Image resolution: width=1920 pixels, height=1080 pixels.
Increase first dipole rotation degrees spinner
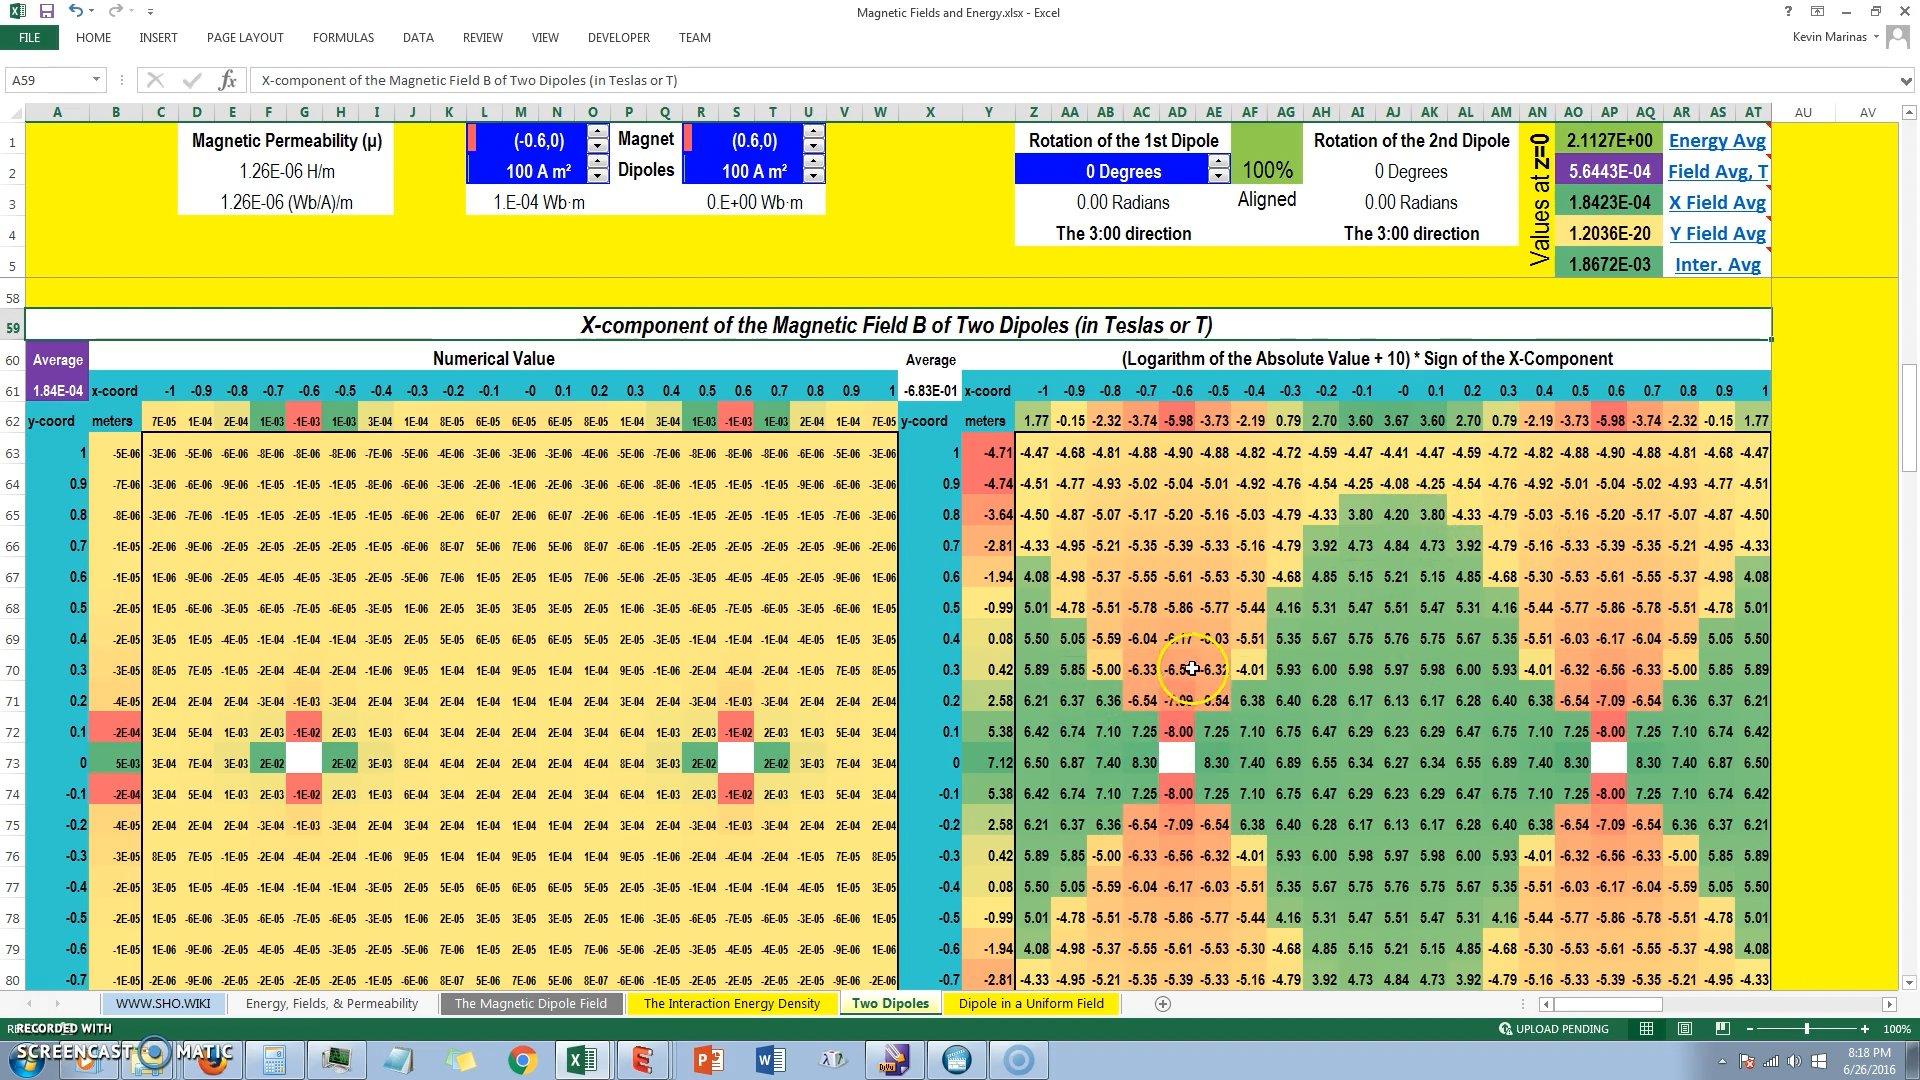(x=1218, y=162)
